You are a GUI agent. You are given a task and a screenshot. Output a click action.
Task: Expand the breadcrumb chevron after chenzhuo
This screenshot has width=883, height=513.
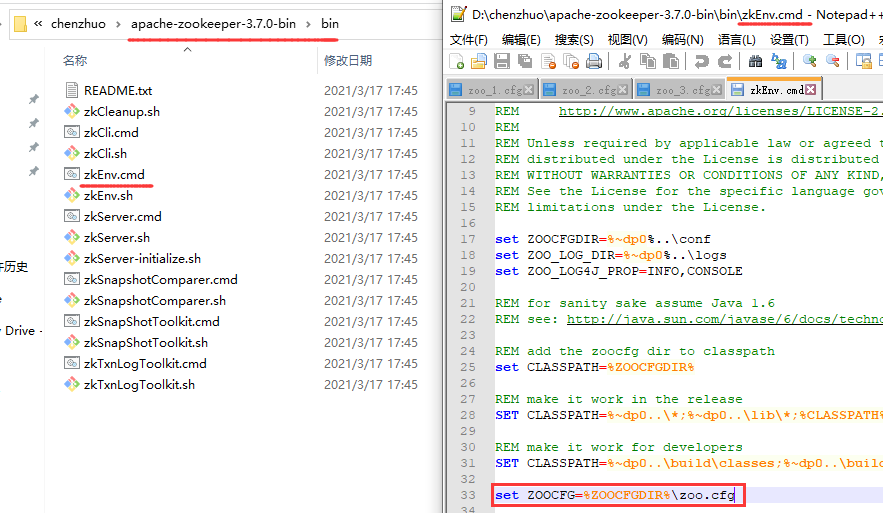click(x=120, y=23)
